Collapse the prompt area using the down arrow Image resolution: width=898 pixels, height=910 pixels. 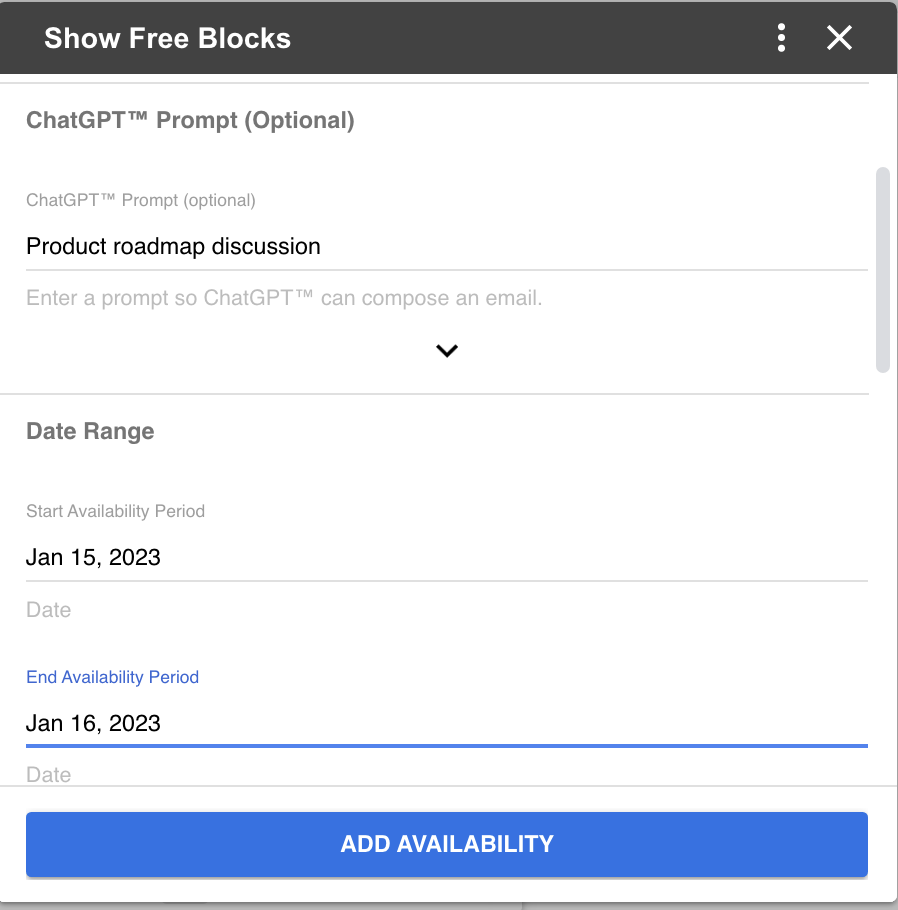[x=447, y=351]
